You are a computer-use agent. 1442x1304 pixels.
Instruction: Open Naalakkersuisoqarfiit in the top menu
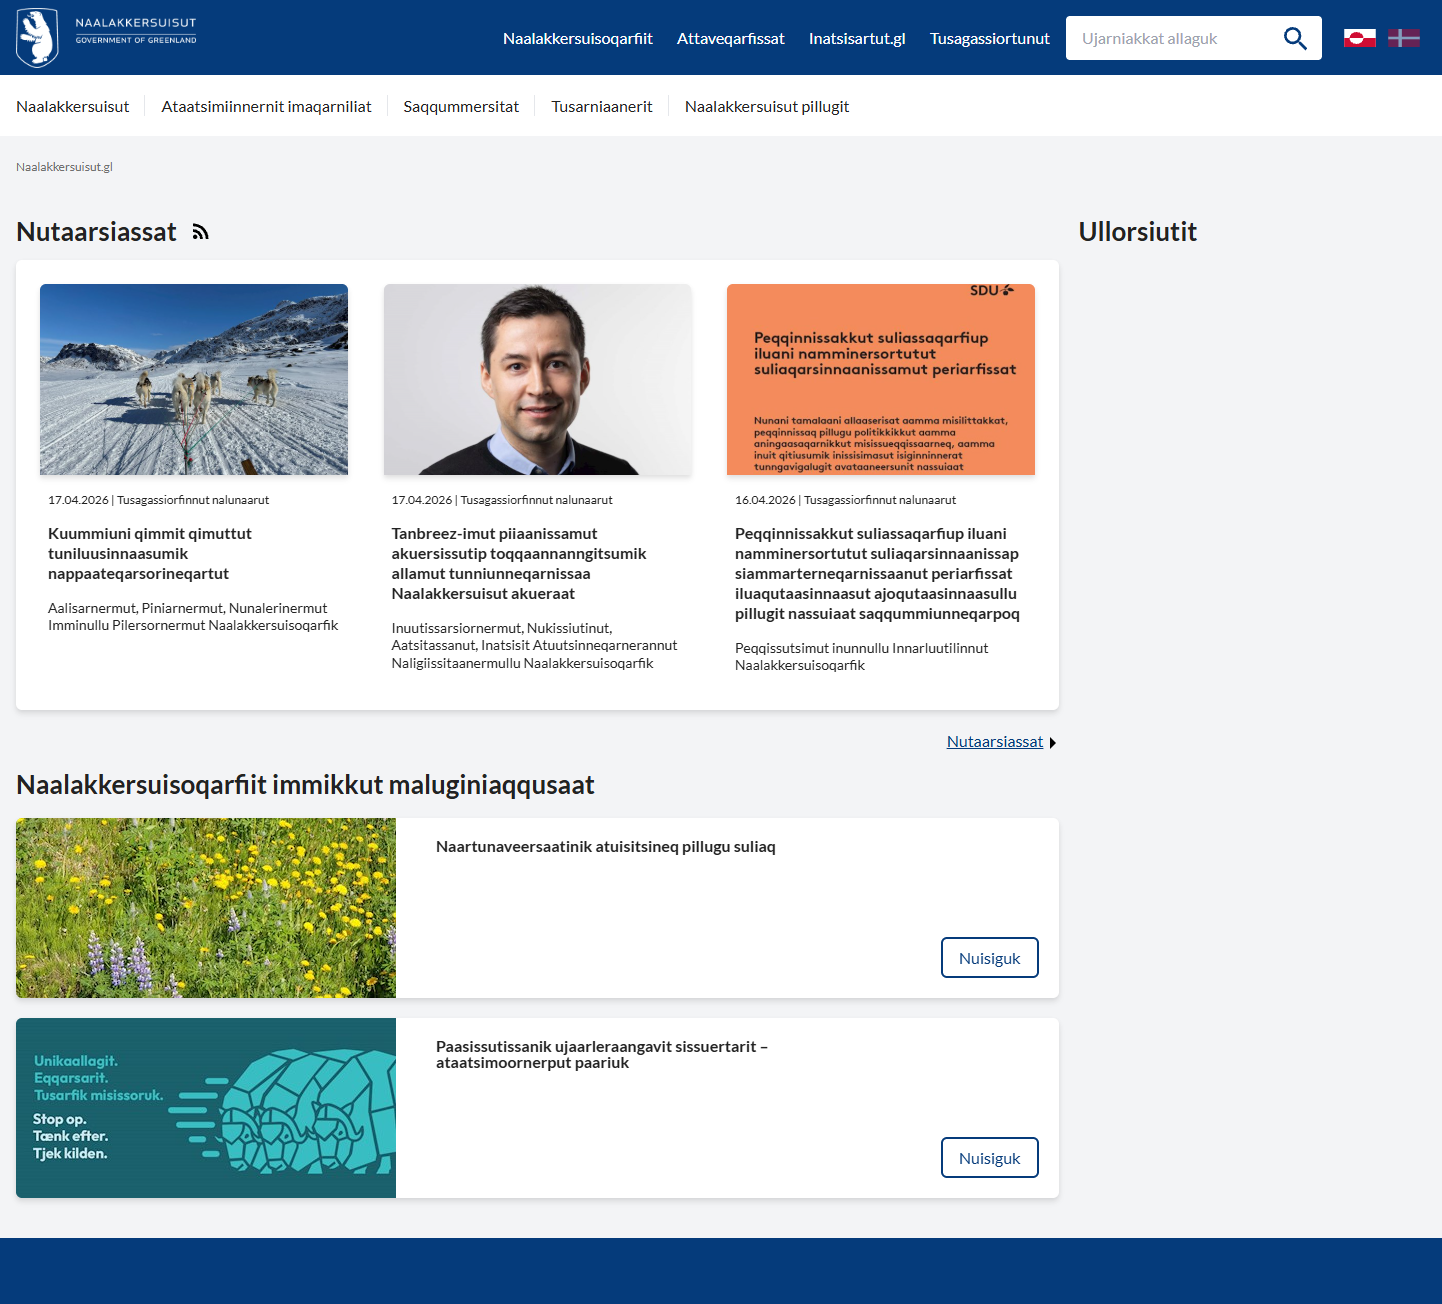click(x=577, y=38)
